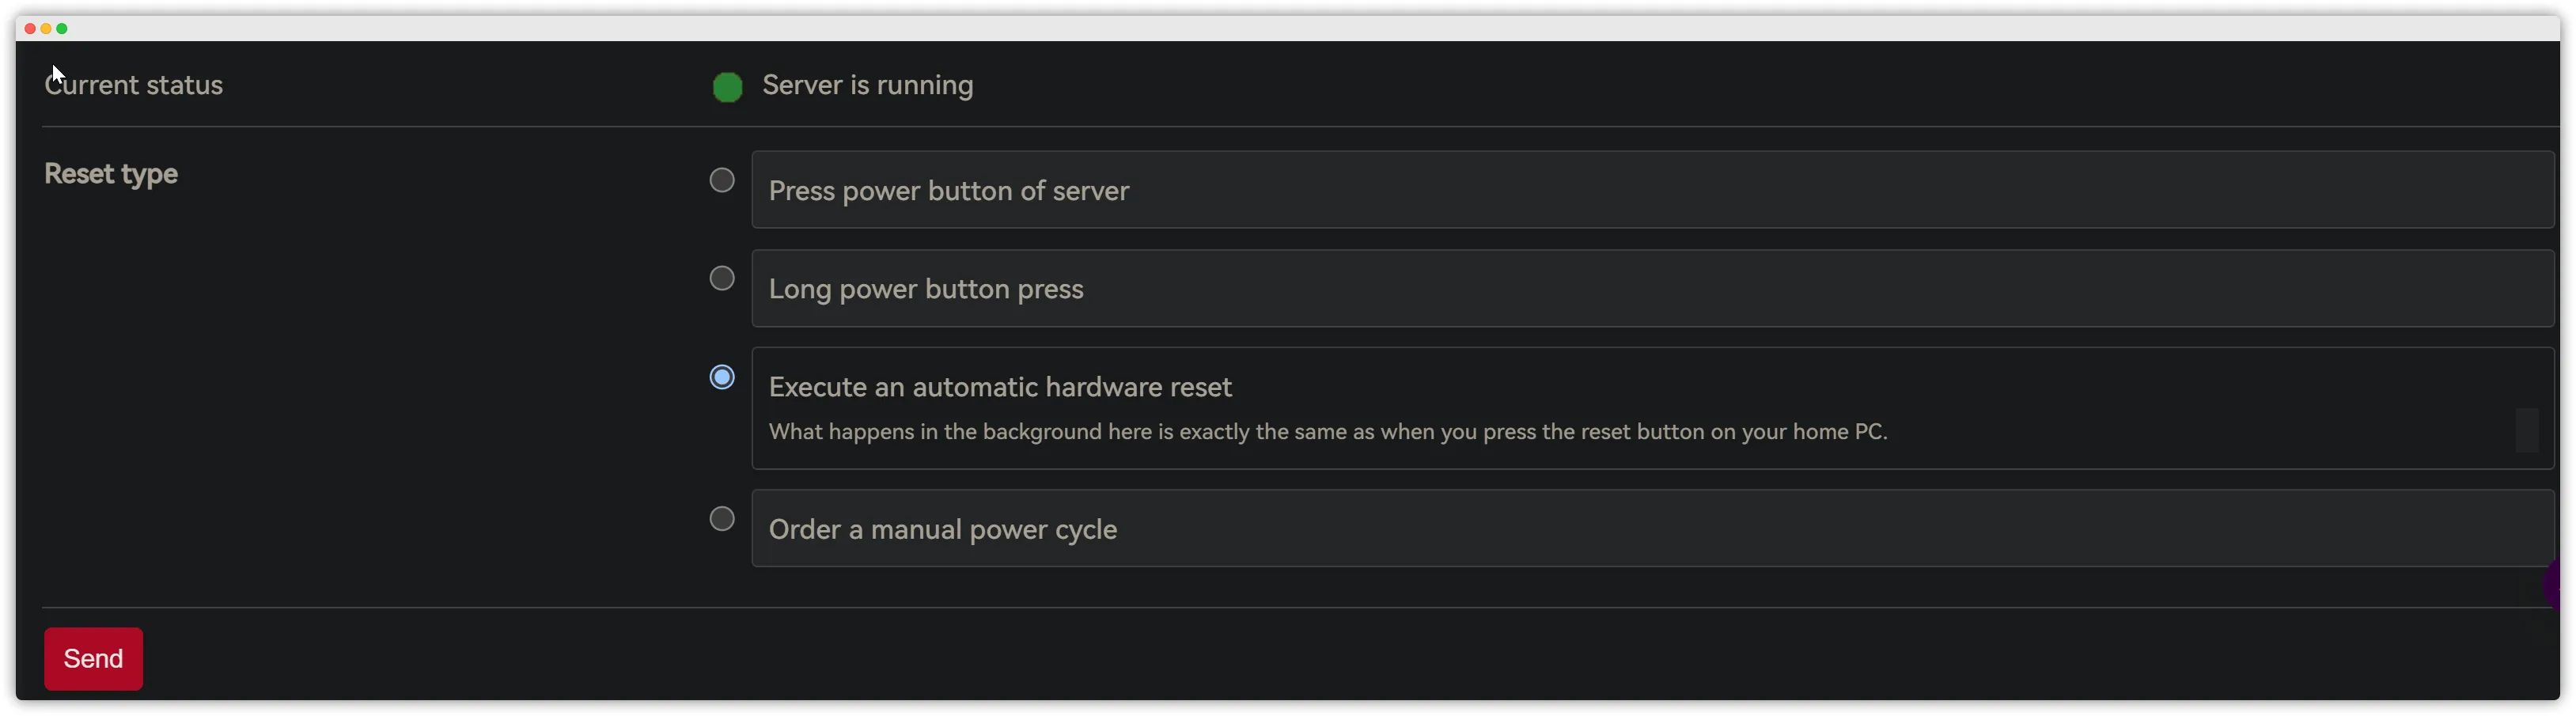This screenshot has height=716, width=2576.
Task: Click the "Reset type" label
Action: (111, 174)
